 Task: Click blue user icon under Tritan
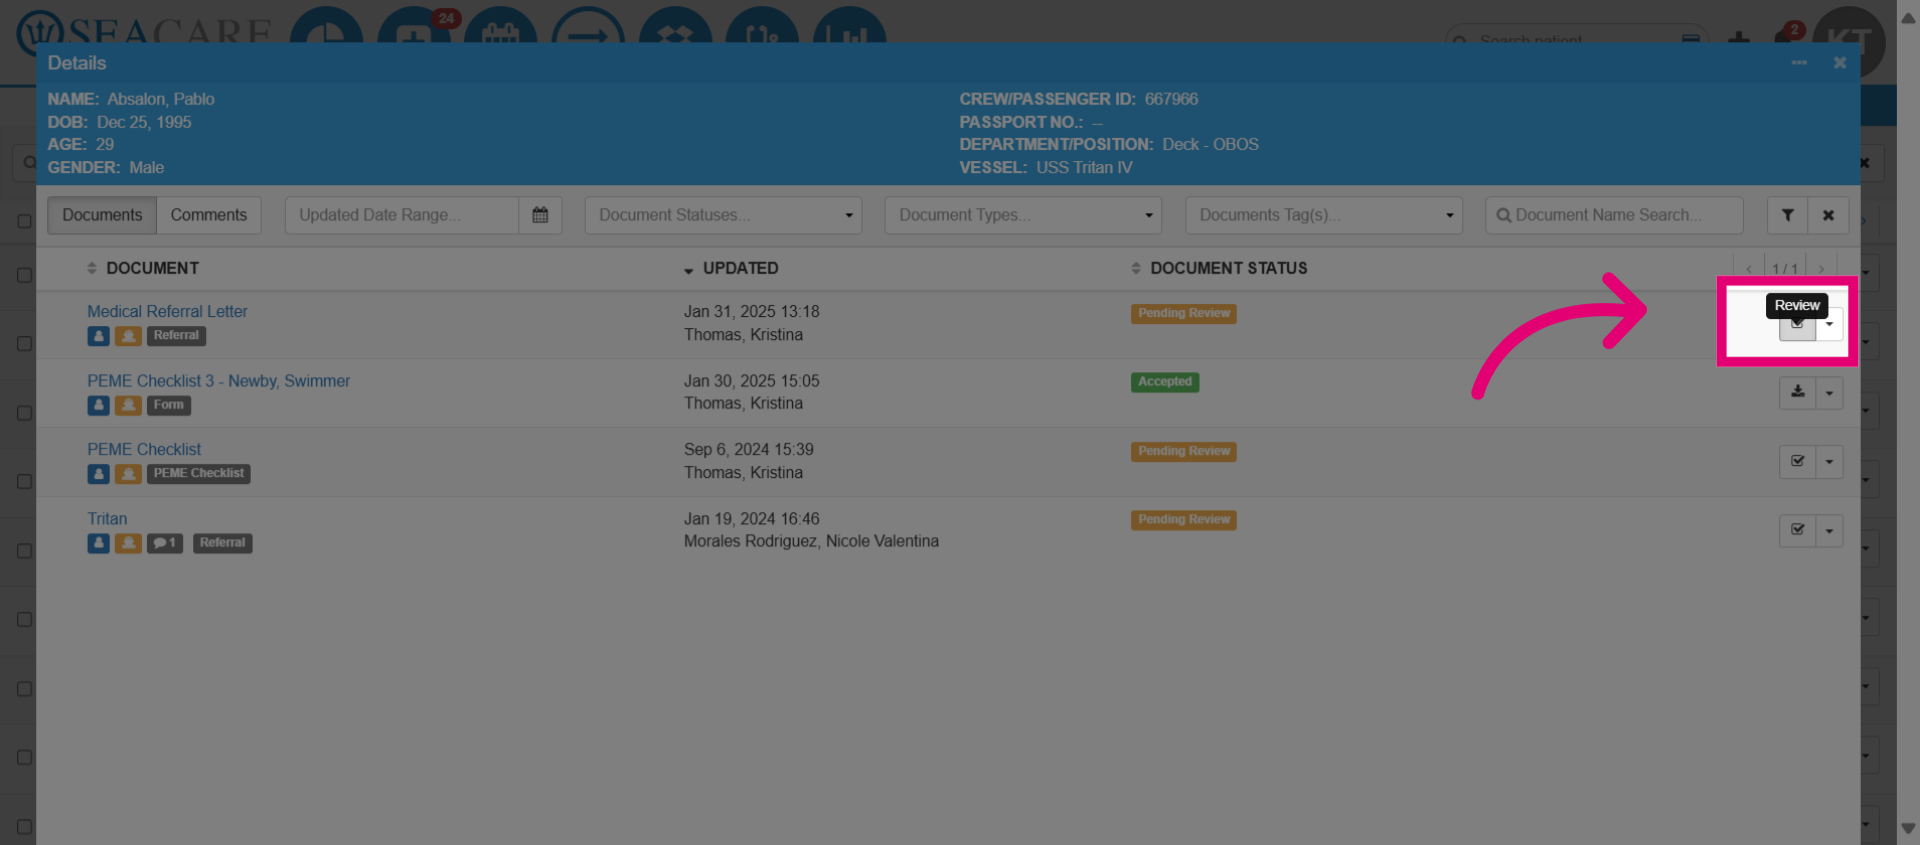[x=98, y=543]
